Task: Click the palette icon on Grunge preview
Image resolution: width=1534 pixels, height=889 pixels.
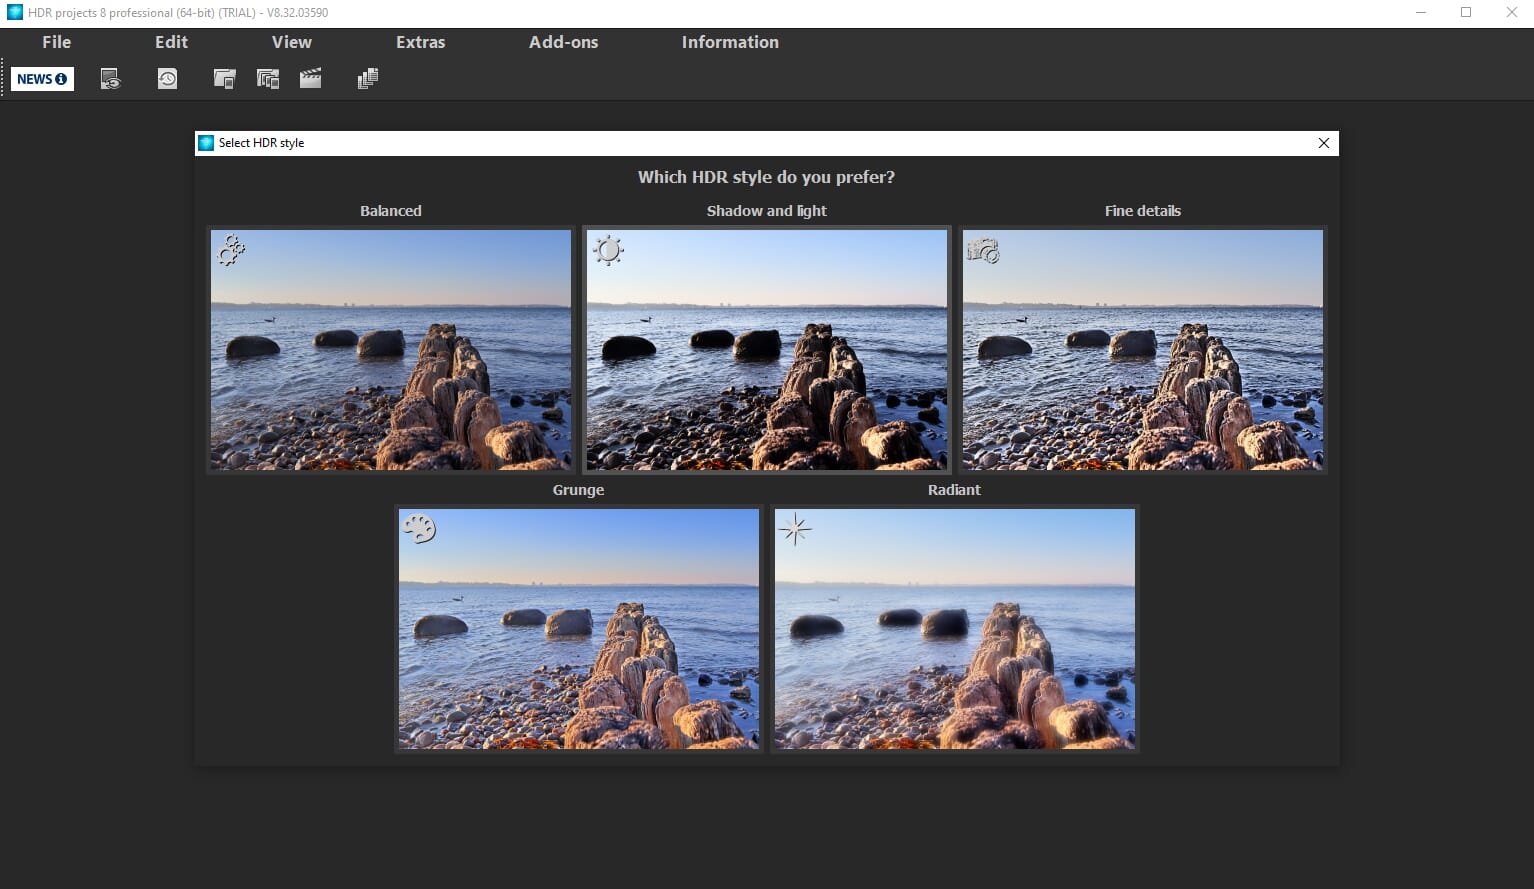Action: click(x=418, y=528)
